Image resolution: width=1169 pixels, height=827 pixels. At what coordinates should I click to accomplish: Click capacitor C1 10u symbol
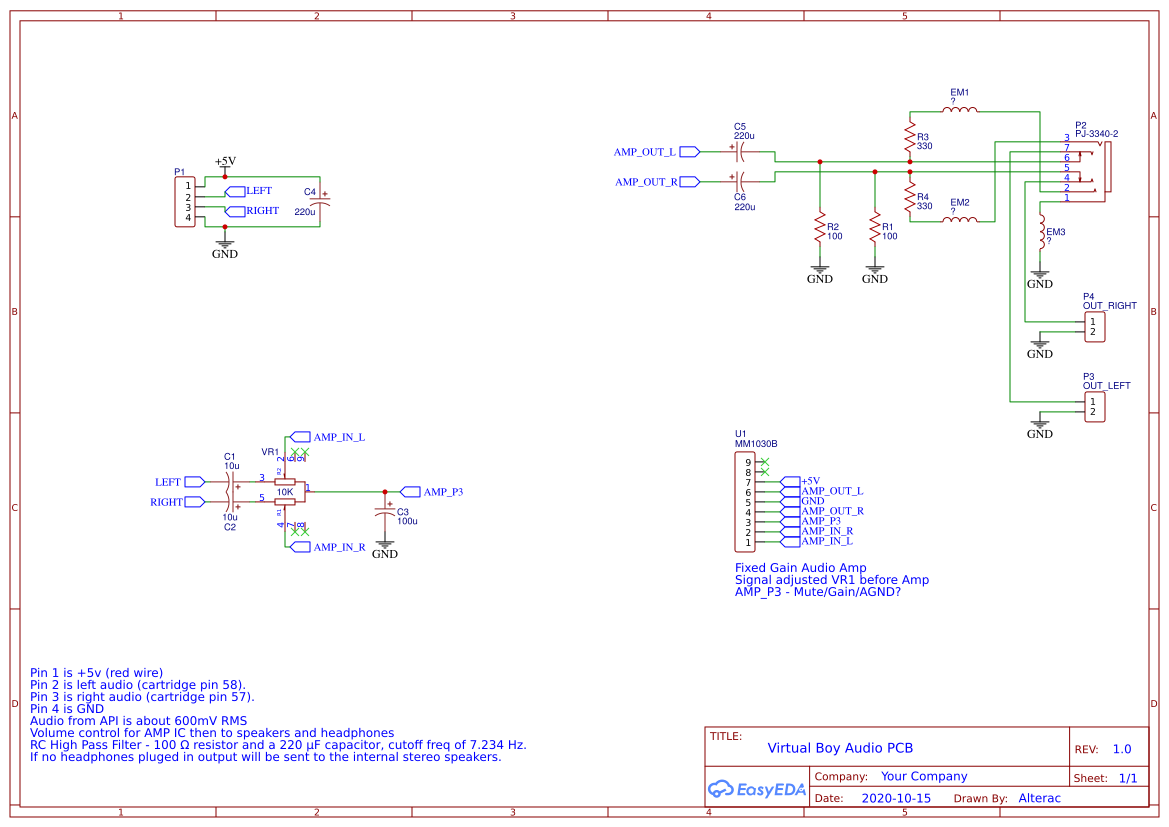pos(231,482)
